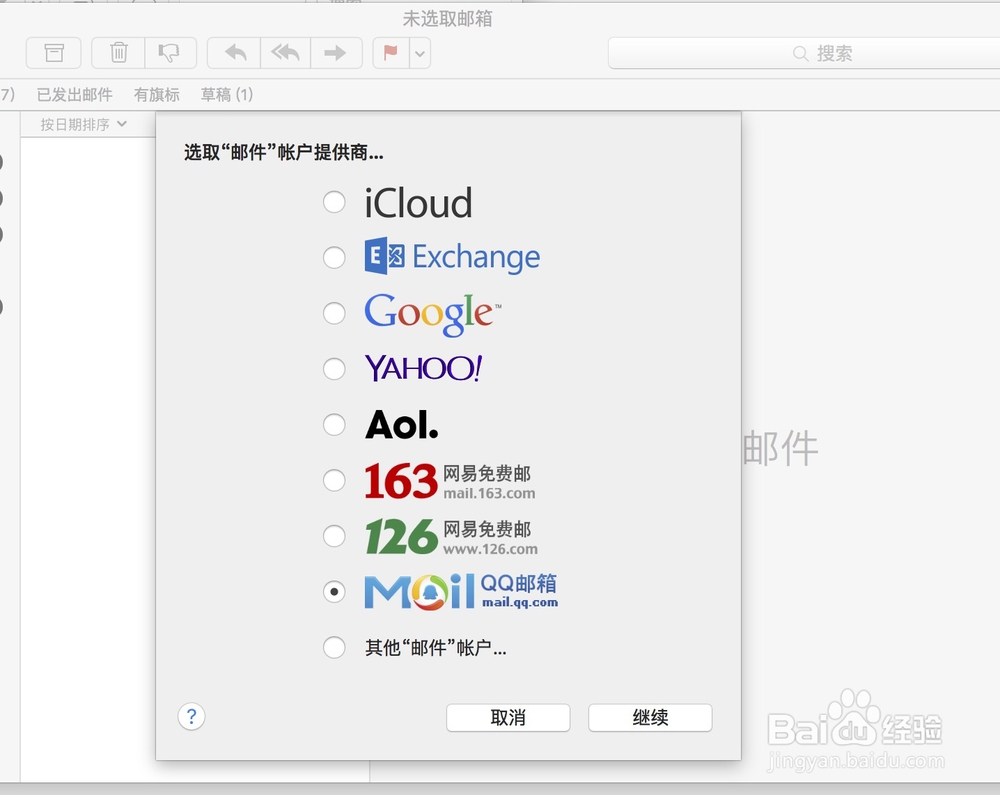Open the 有旗标 mailbox tab

coord(156,95)
